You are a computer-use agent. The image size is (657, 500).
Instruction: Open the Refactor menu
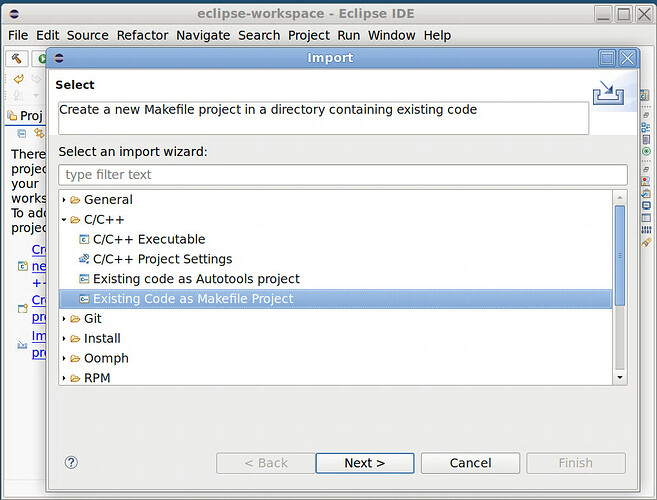point(142,35)
